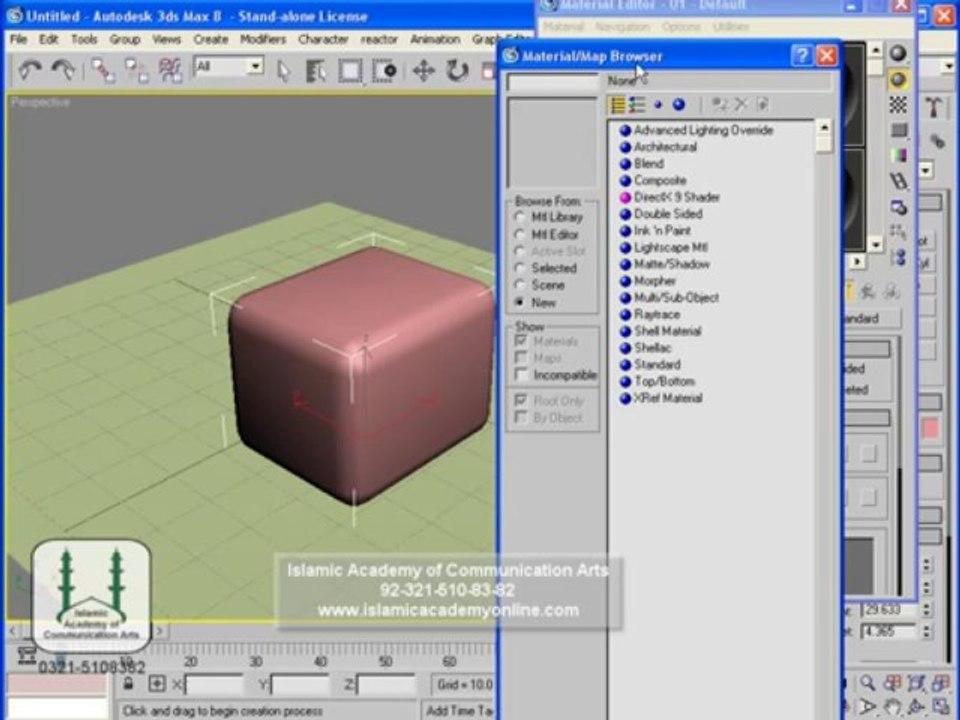Click the X coordinate input field
960x720 pixels.
click(214, 684)
